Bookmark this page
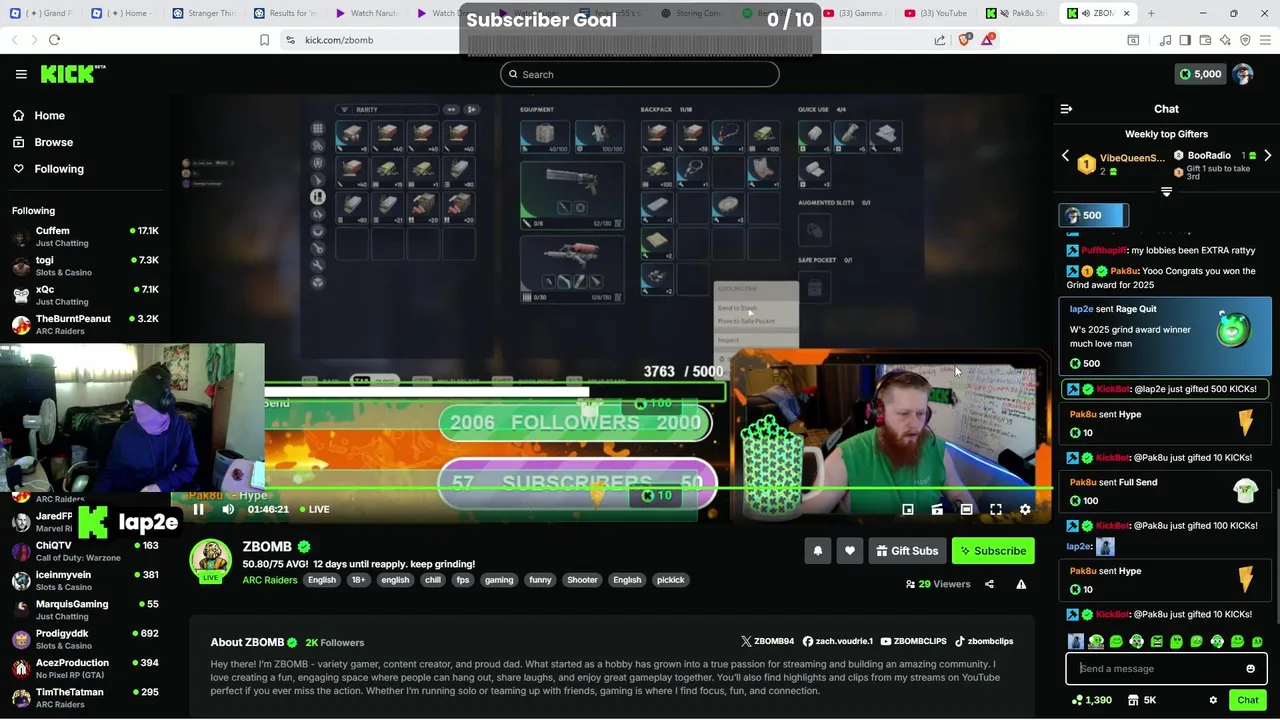The width and height of the screenshot is (1280, 720). coord(264,40)
